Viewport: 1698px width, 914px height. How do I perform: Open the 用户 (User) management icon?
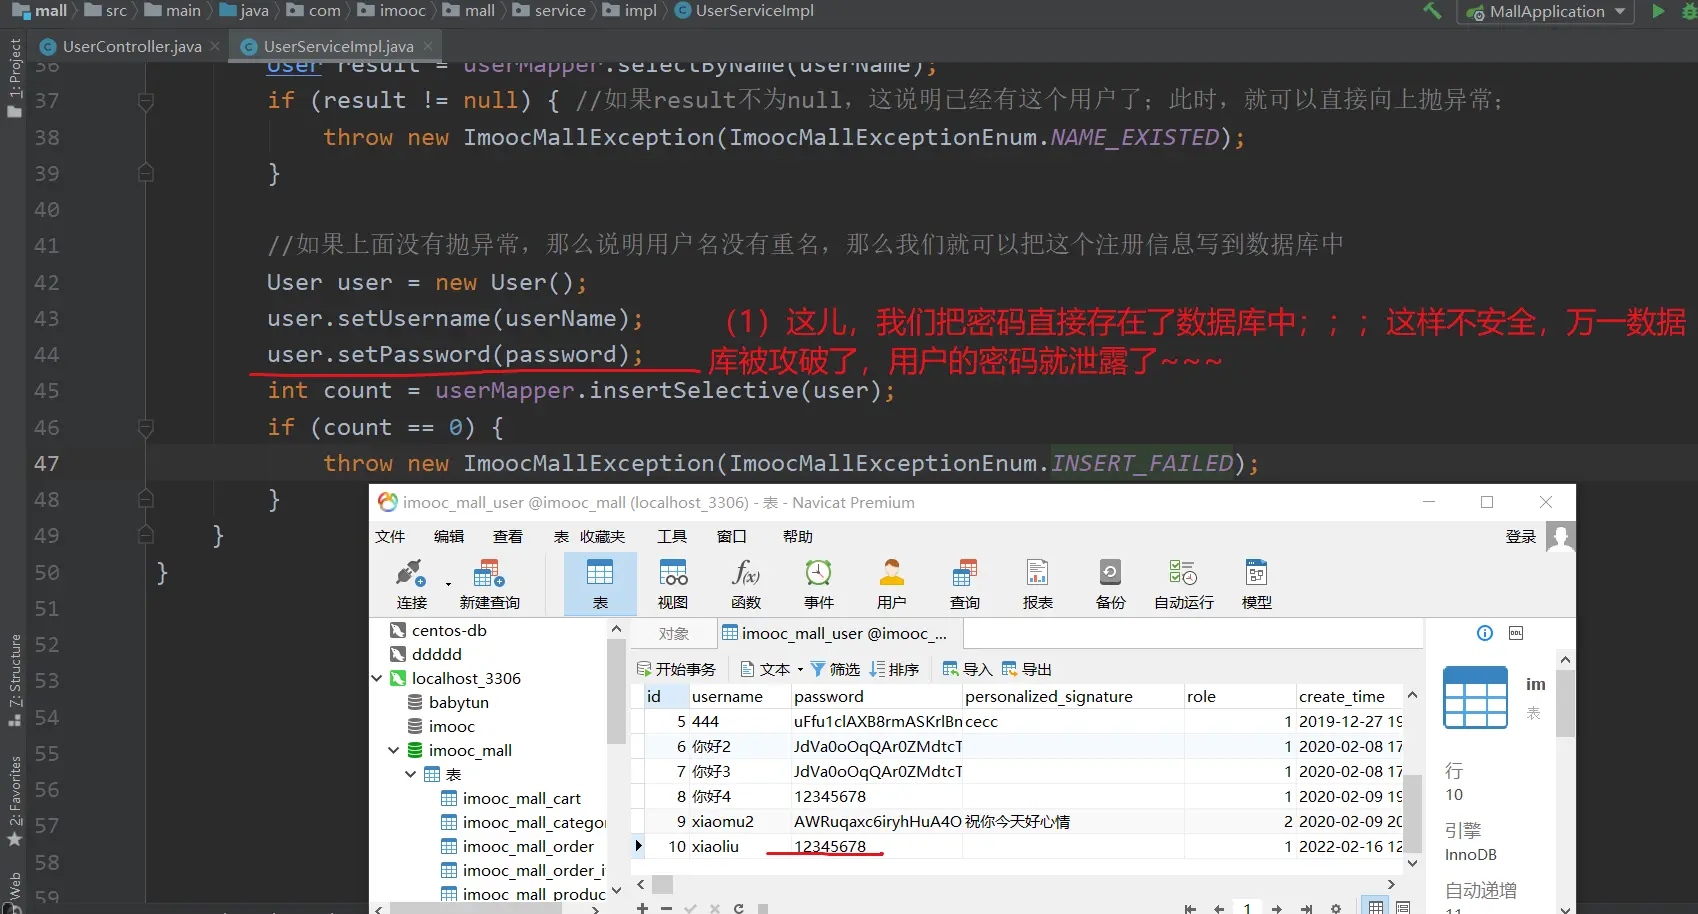[x=891, y=584]
